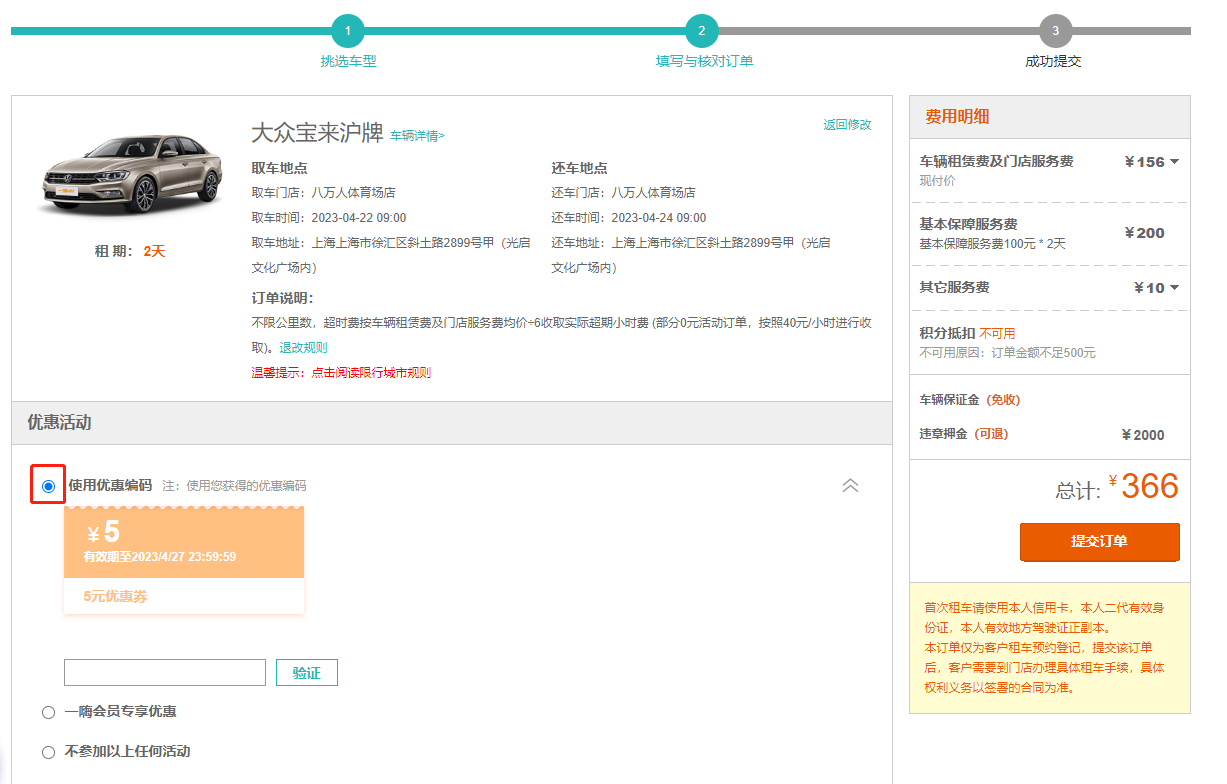Viewport: 1227px width, 784px height.
Task: Open 车辆详情 link
Action: tap(417, 136)
